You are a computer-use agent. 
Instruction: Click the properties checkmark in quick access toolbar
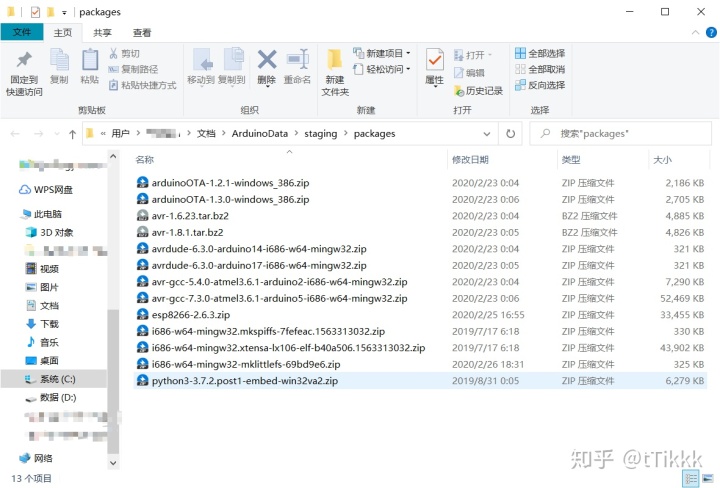point(35,12)
